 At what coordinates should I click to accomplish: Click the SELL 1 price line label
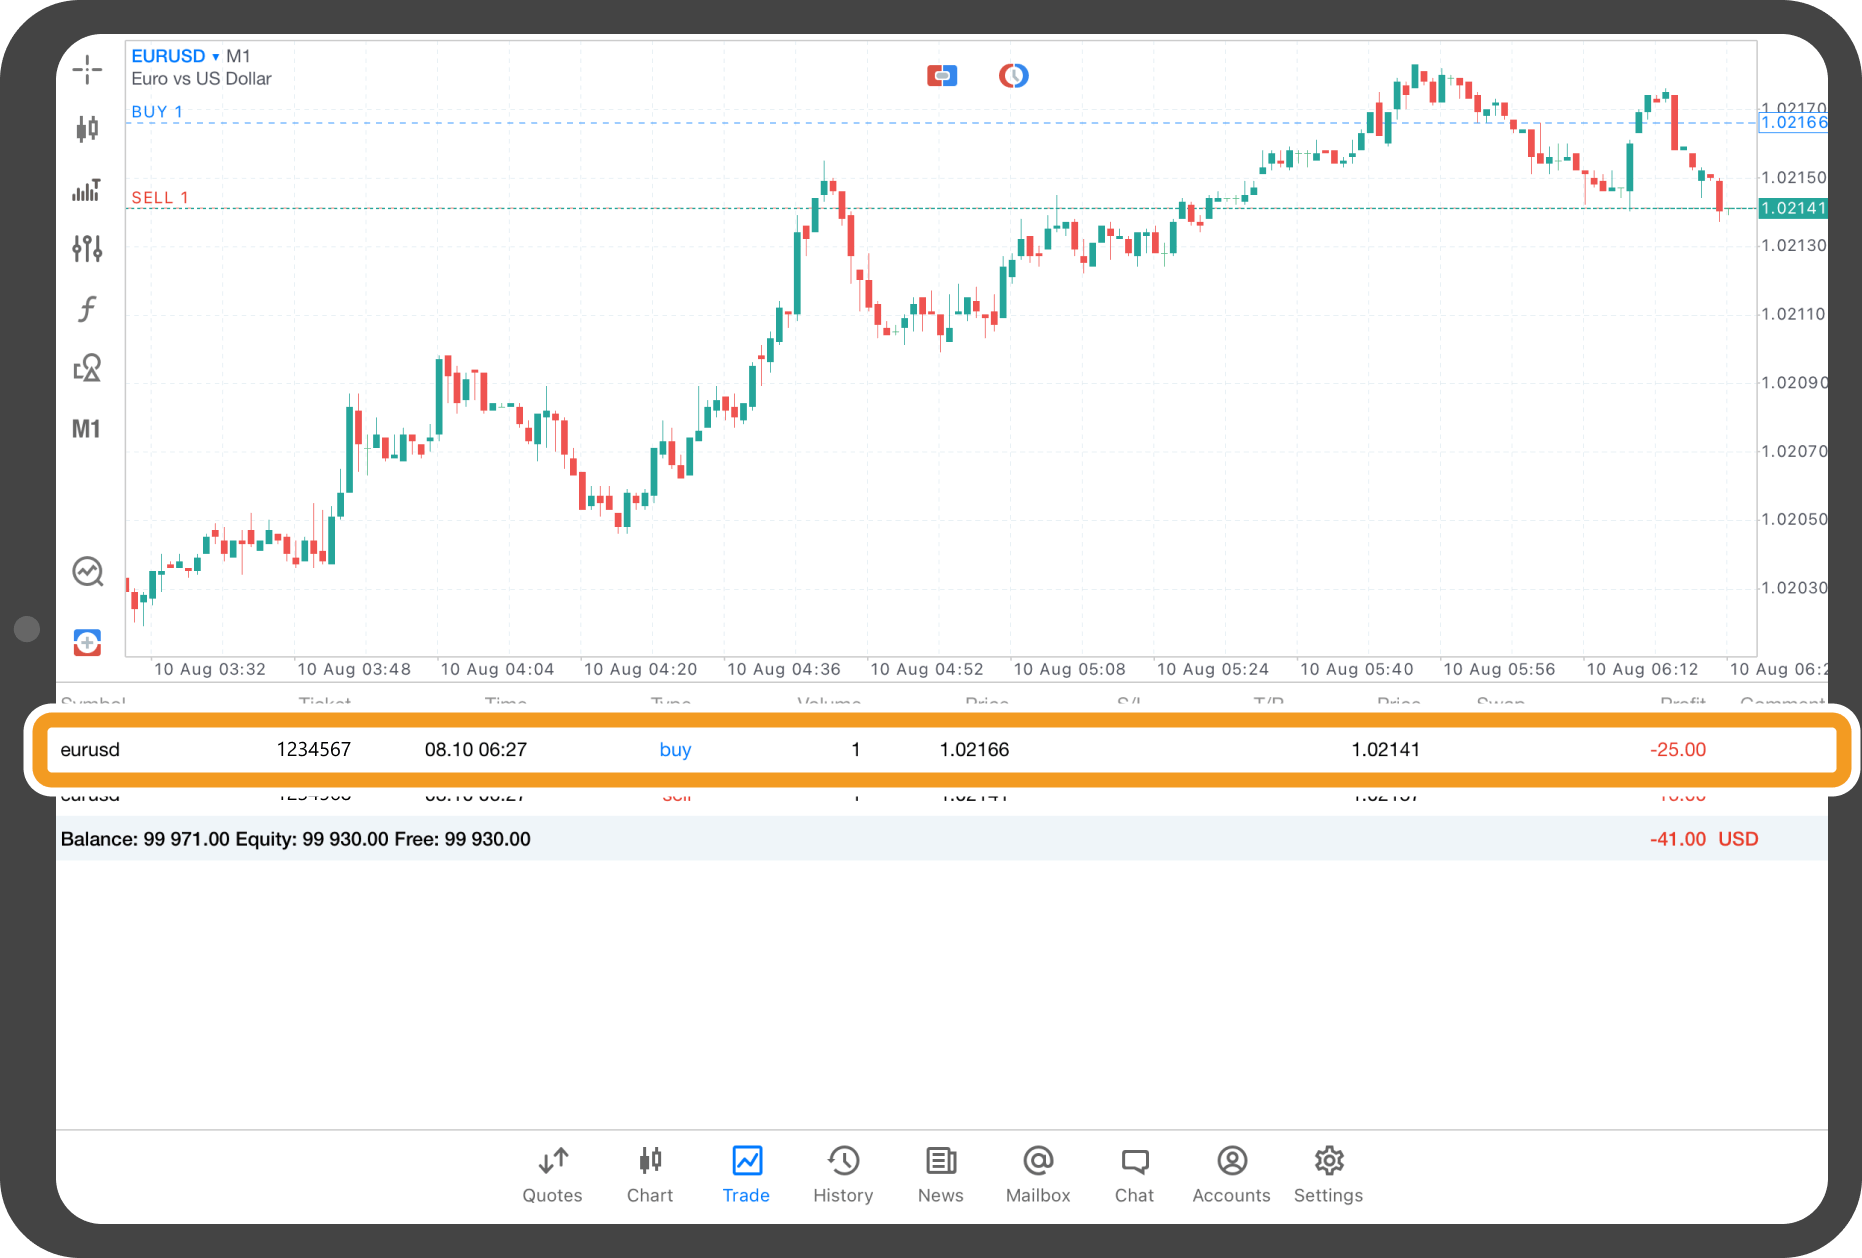pyautogui.click(x=160, y=198)
